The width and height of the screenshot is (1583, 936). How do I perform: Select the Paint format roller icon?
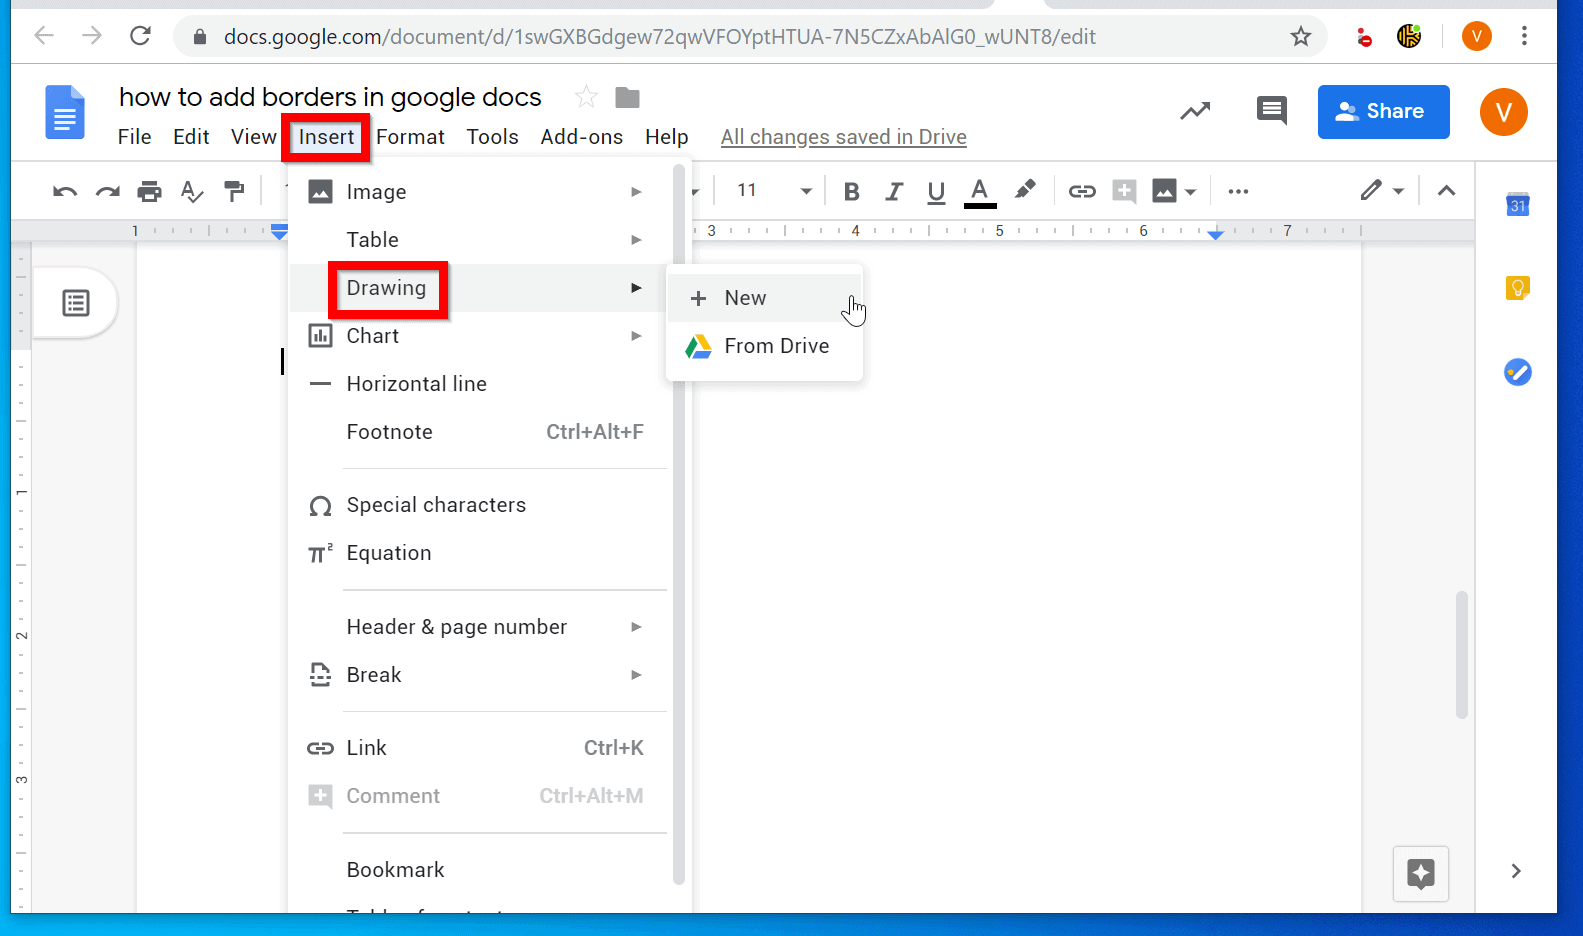[x=234, y=191]
